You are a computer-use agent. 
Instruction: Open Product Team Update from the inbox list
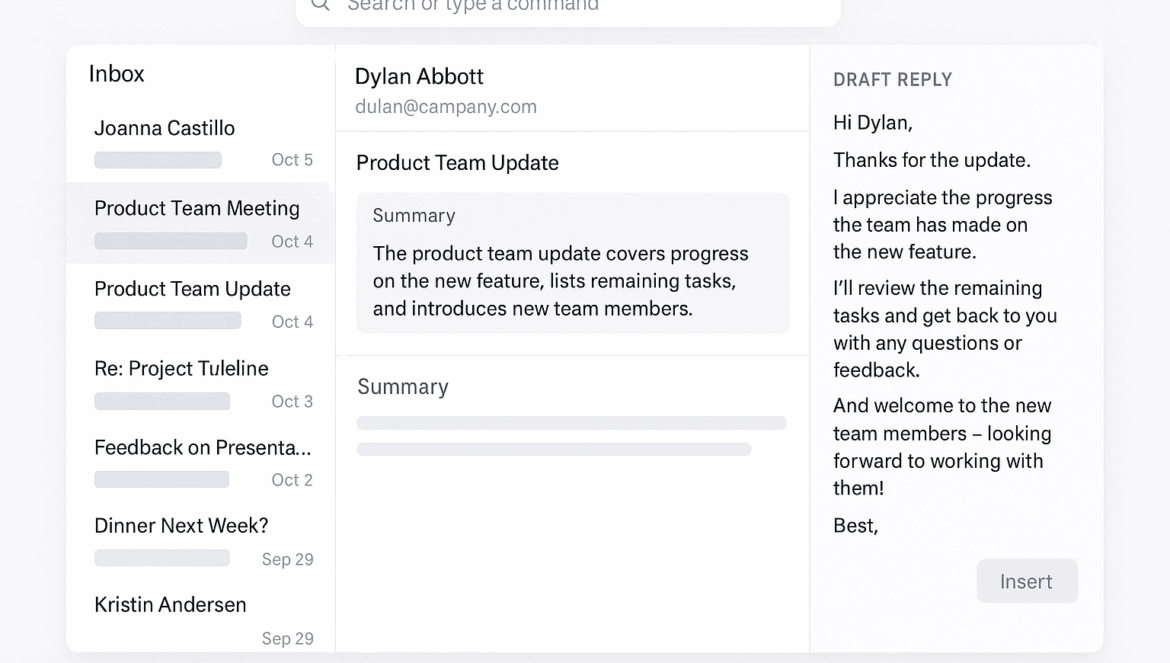pyautogui.click(x=200, y=303)
